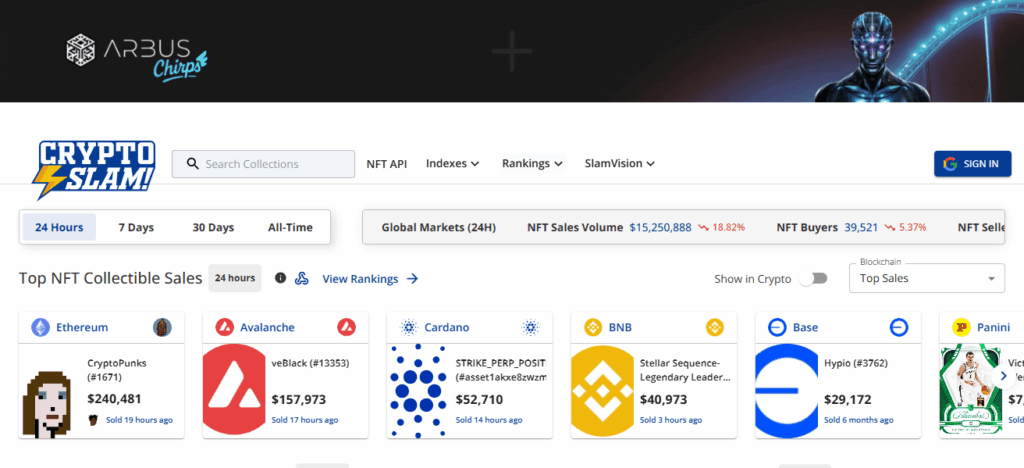
Task: Select the All-Time tab
Action: click(290, 227)
